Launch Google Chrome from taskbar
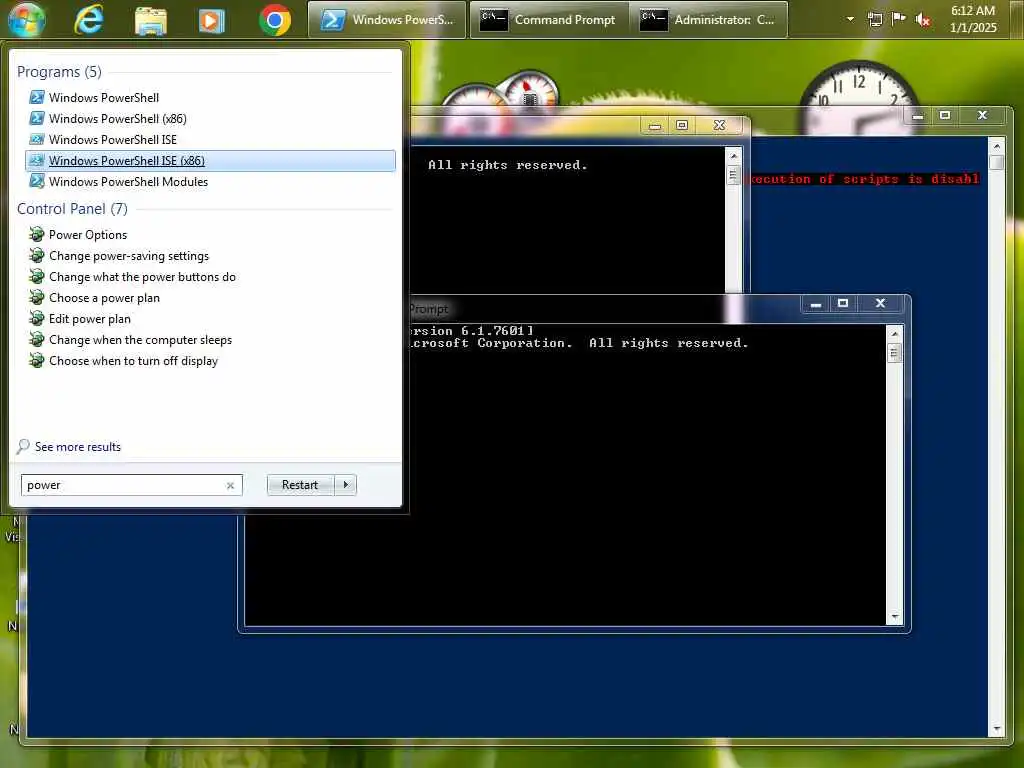This screenshot has height=768, width=1024. pos(275,20)
